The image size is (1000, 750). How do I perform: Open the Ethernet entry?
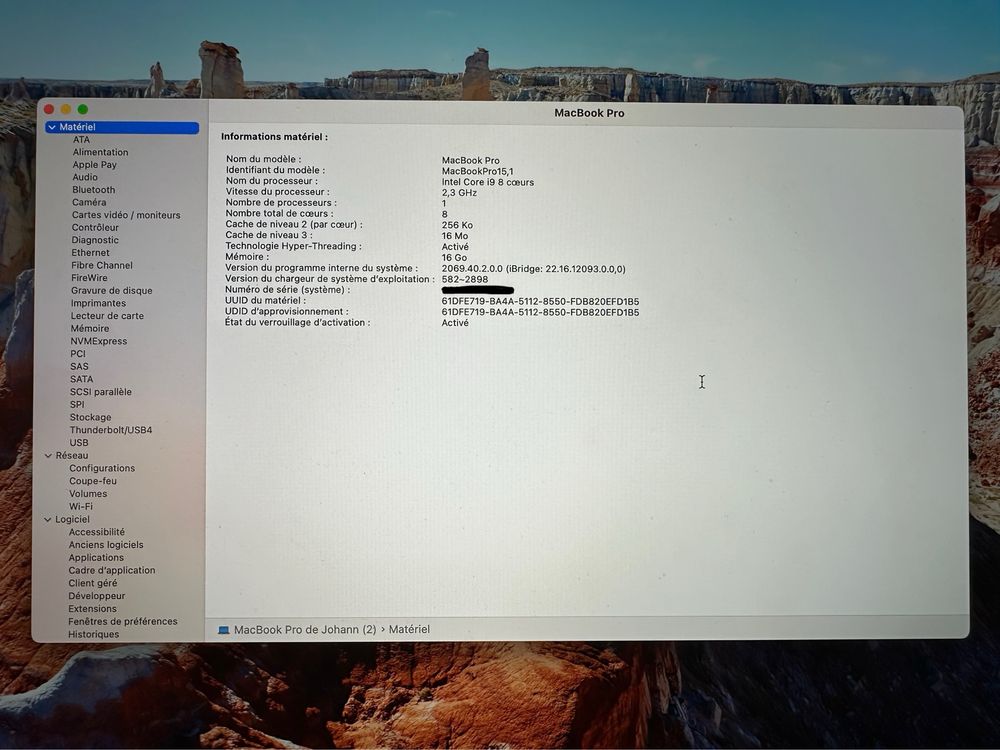pyautogui.click(x=91, y=253)
